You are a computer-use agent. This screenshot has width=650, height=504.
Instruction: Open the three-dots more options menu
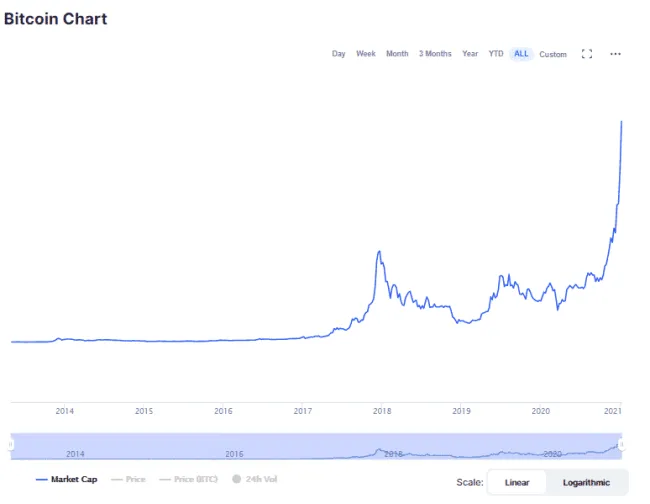[x=616, y=54]
